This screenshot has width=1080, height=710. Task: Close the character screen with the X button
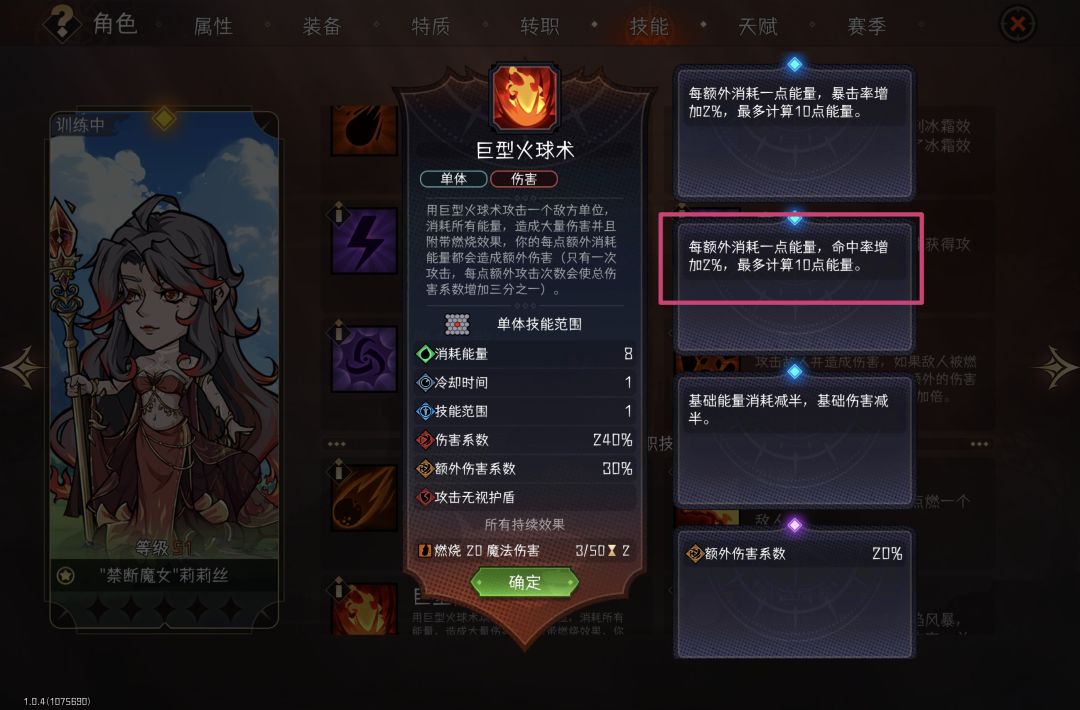click(1017, 24)
